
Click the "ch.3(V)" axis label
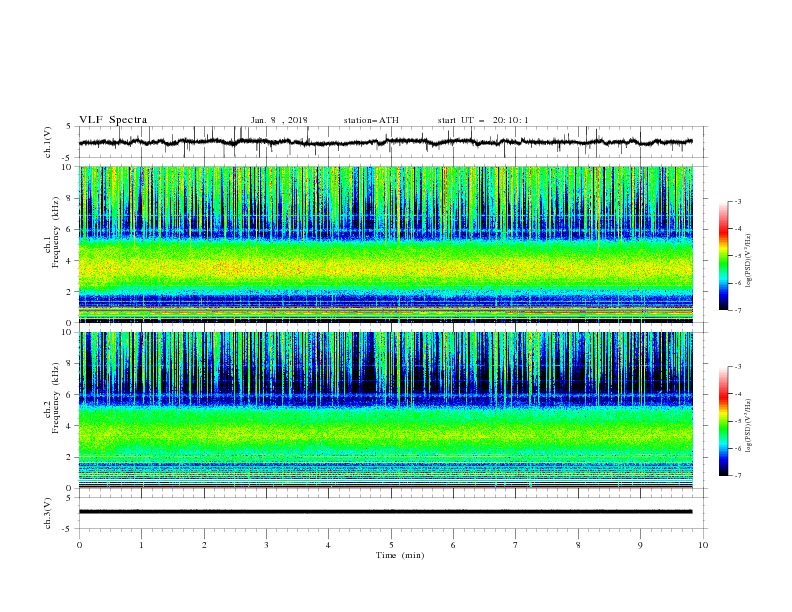(x=48, y=513)
